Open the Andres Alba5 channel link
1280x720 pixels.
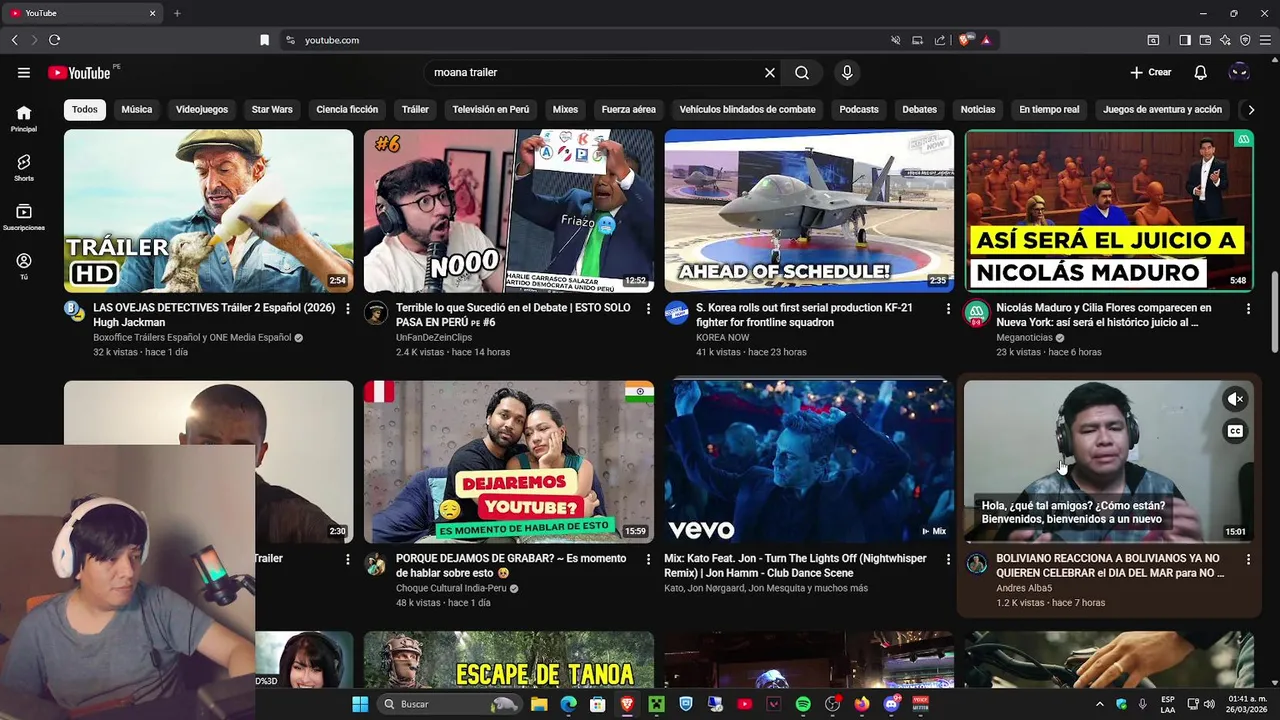click(1024, 589)
